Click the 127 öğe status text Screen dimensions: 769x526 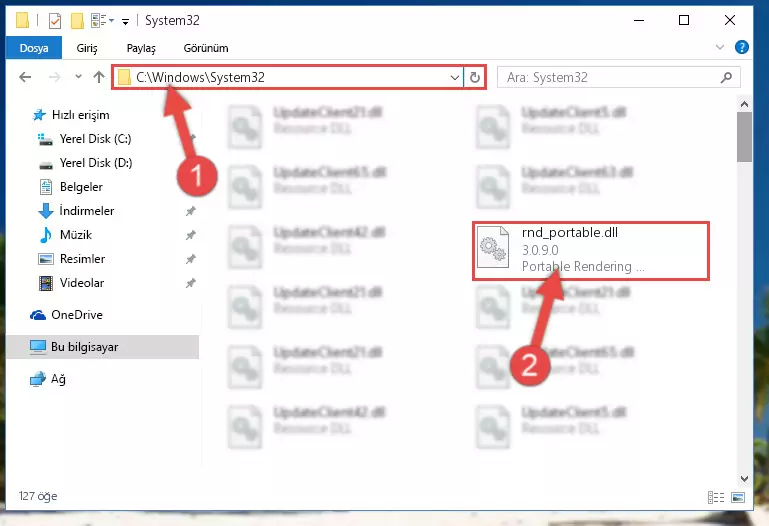coord(38,496)
